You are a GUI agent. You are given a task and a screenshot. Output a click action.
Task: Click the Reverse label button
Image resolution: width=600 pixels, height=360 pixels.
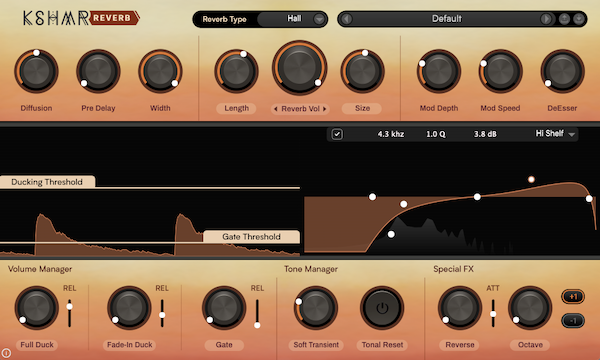coord(460,345)
